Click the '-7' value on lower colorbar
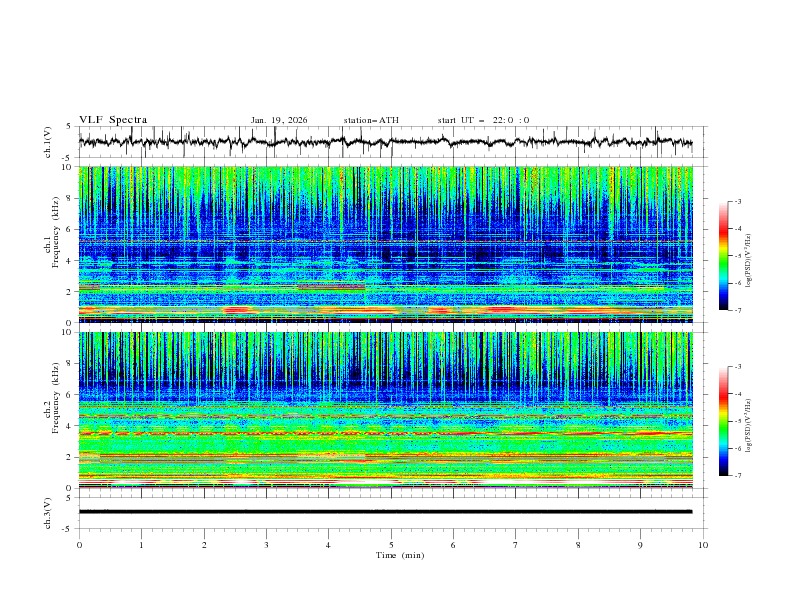The image size is (792, 612). pos(738,475)
